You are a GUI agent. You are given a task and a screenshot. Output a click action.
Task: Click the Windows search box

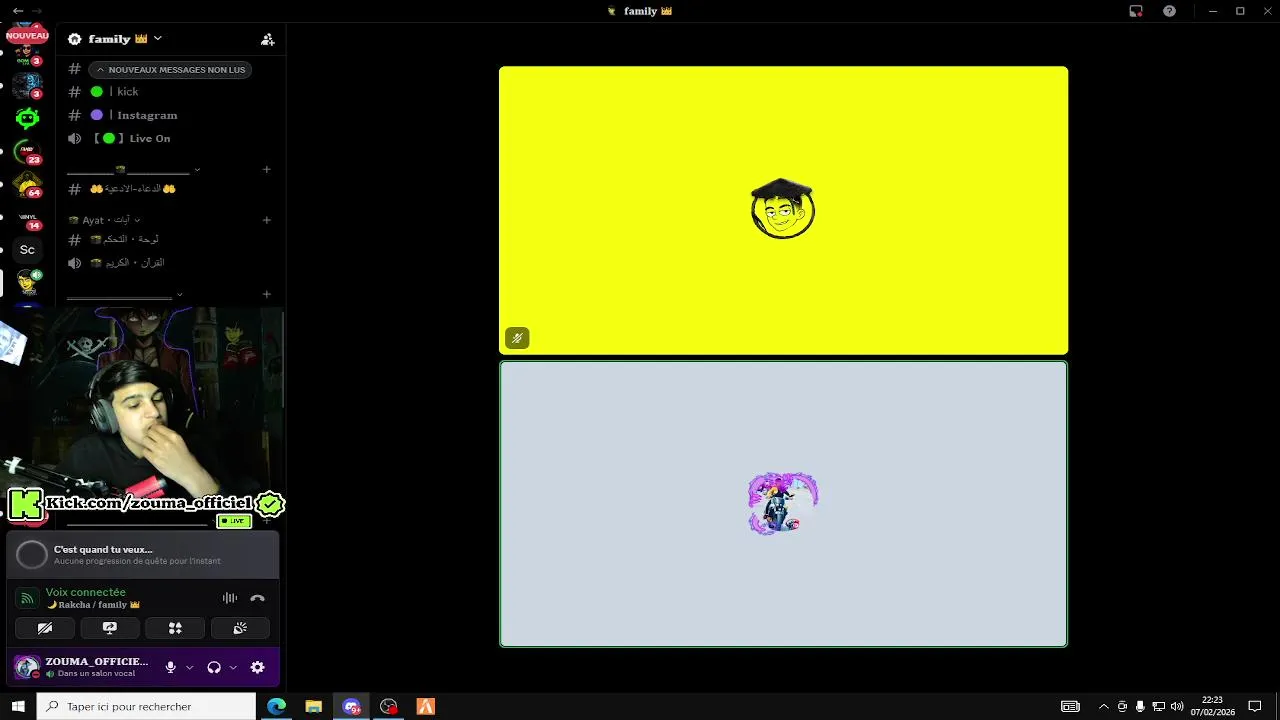pyautogui.click(x=147, y=706)
